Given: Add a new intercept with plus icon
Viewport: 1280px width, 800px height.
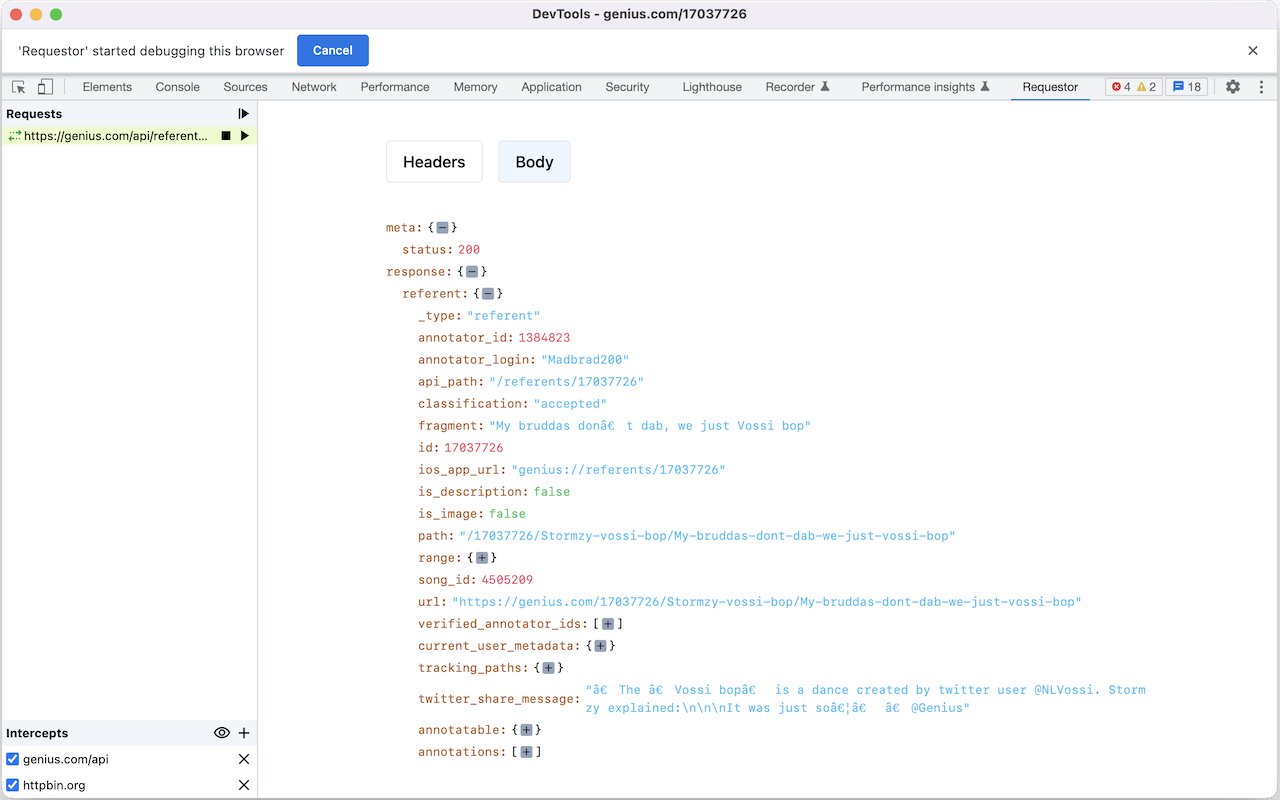Looking at the screenshot, I should tap(244, 733).
